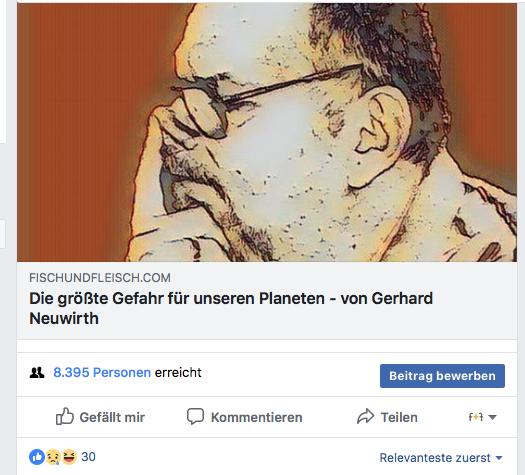The width and height of the screenshot is (525, 475).
Task: Click the people reached icon
Action: tap(37, 373)
